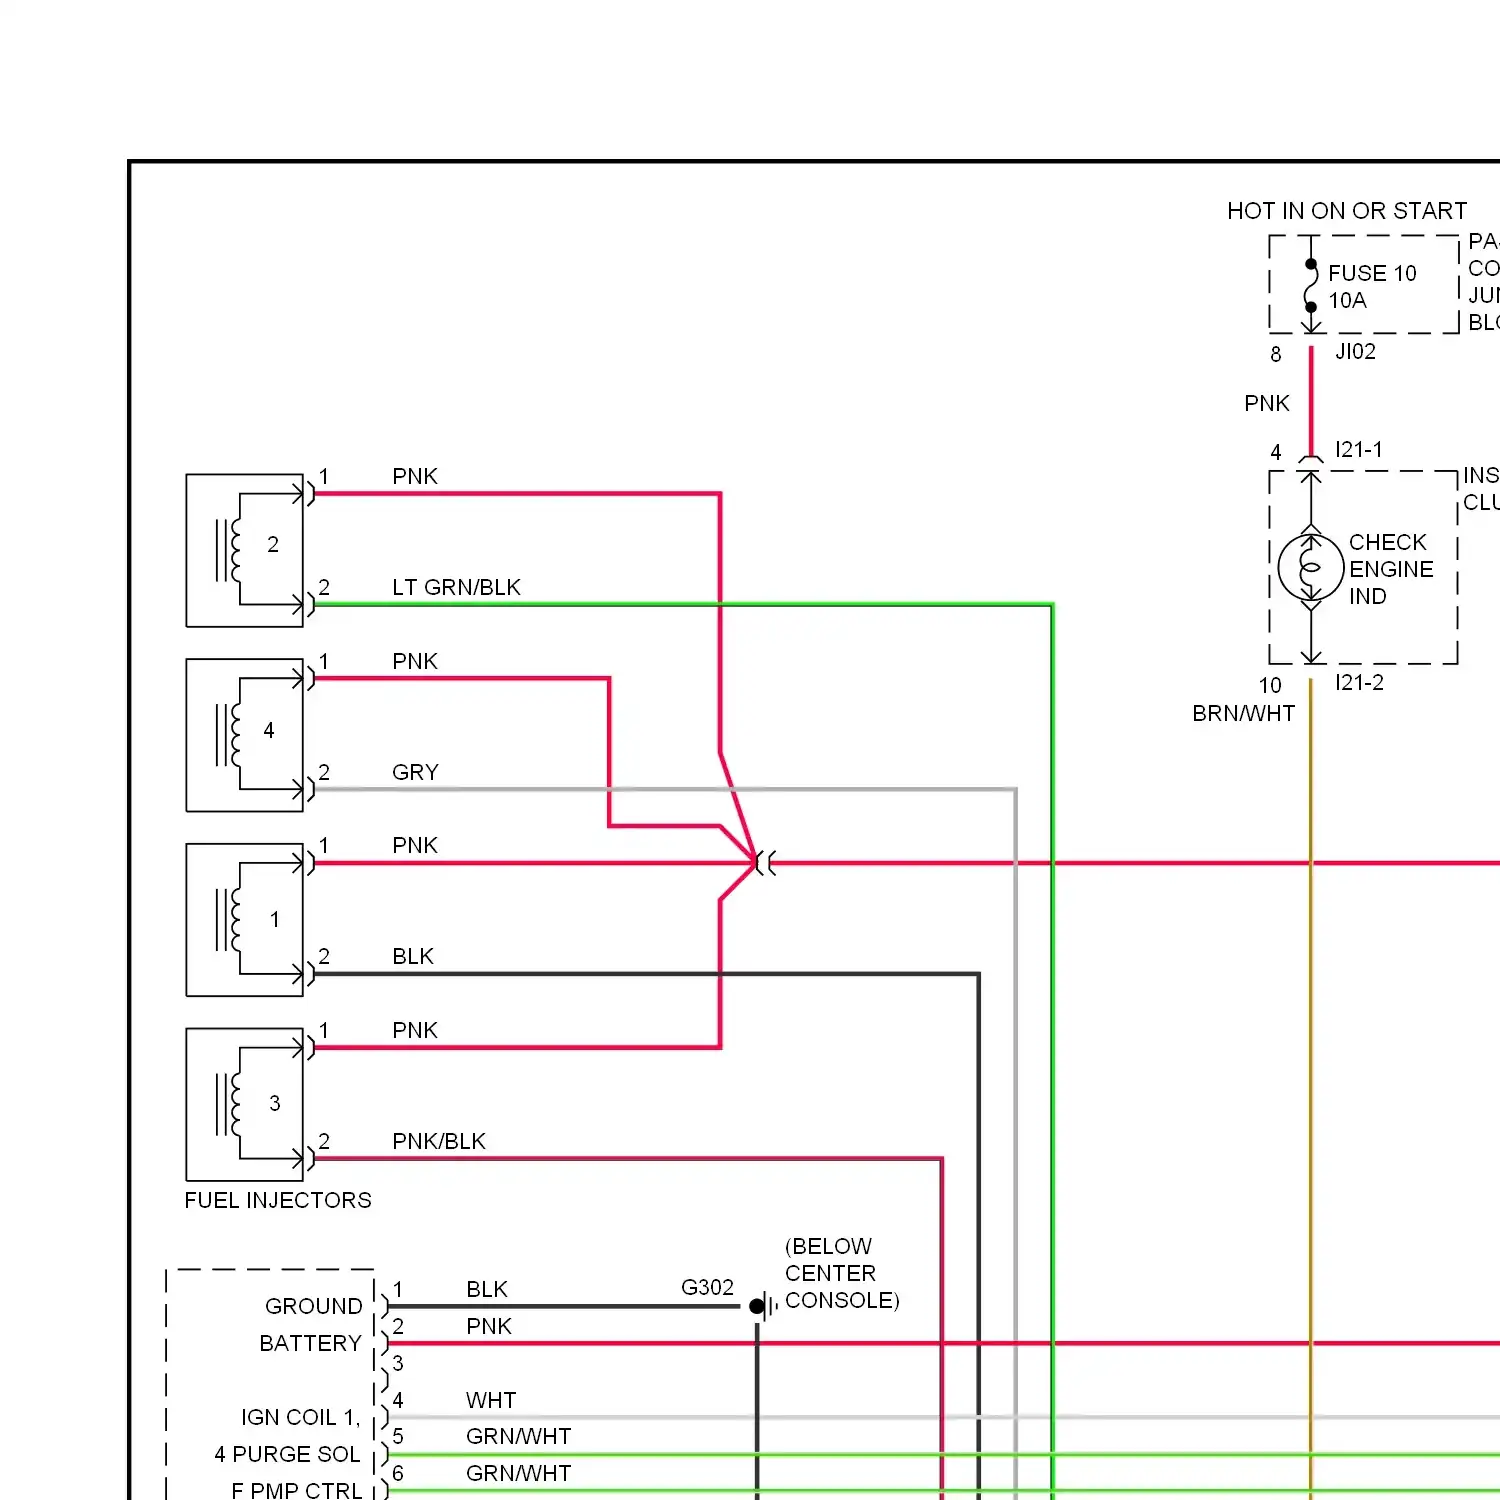The height and width of the screenshot is (1500, 1500).
Task: Click the "4 PURGE SOL" terminal label
Action: (287, 1454)
